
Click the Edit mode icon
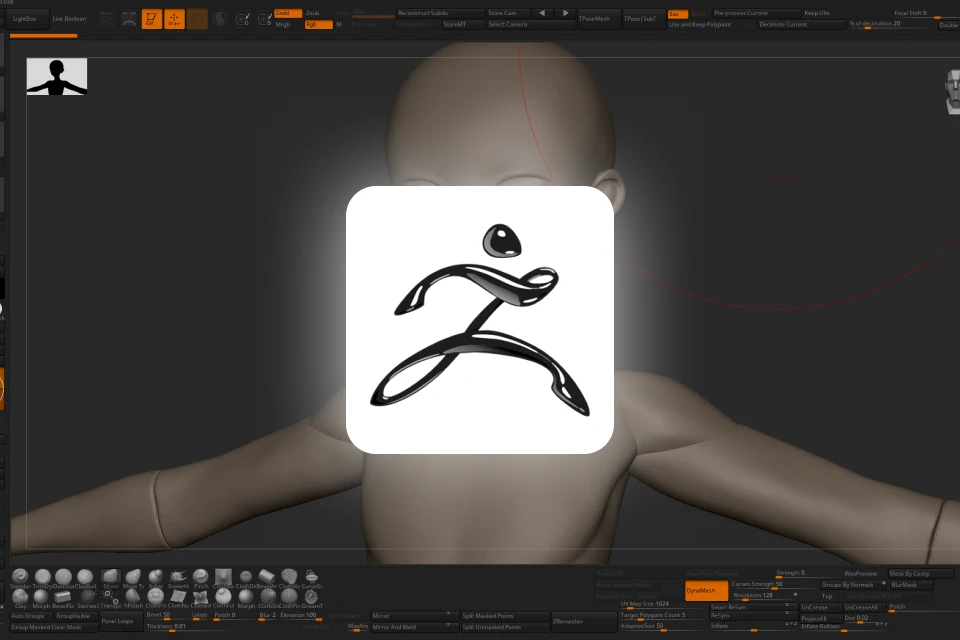coord(151,19)
